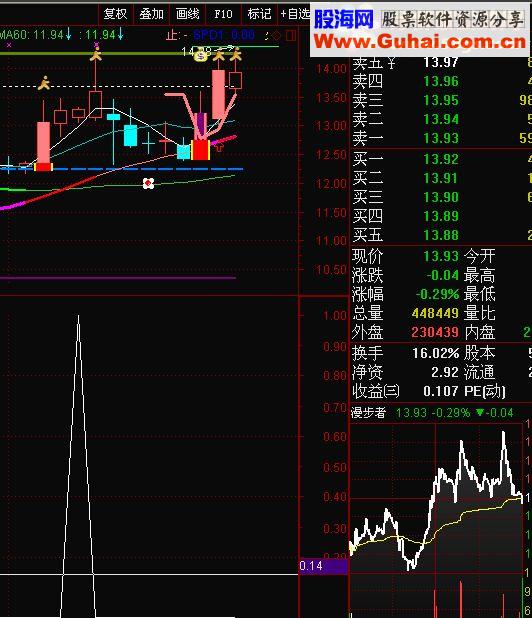The height and width of the screenshot is (618, 532).
Task: Click the 现价 13.93 current price value
Action: click(x=441, y=257)
